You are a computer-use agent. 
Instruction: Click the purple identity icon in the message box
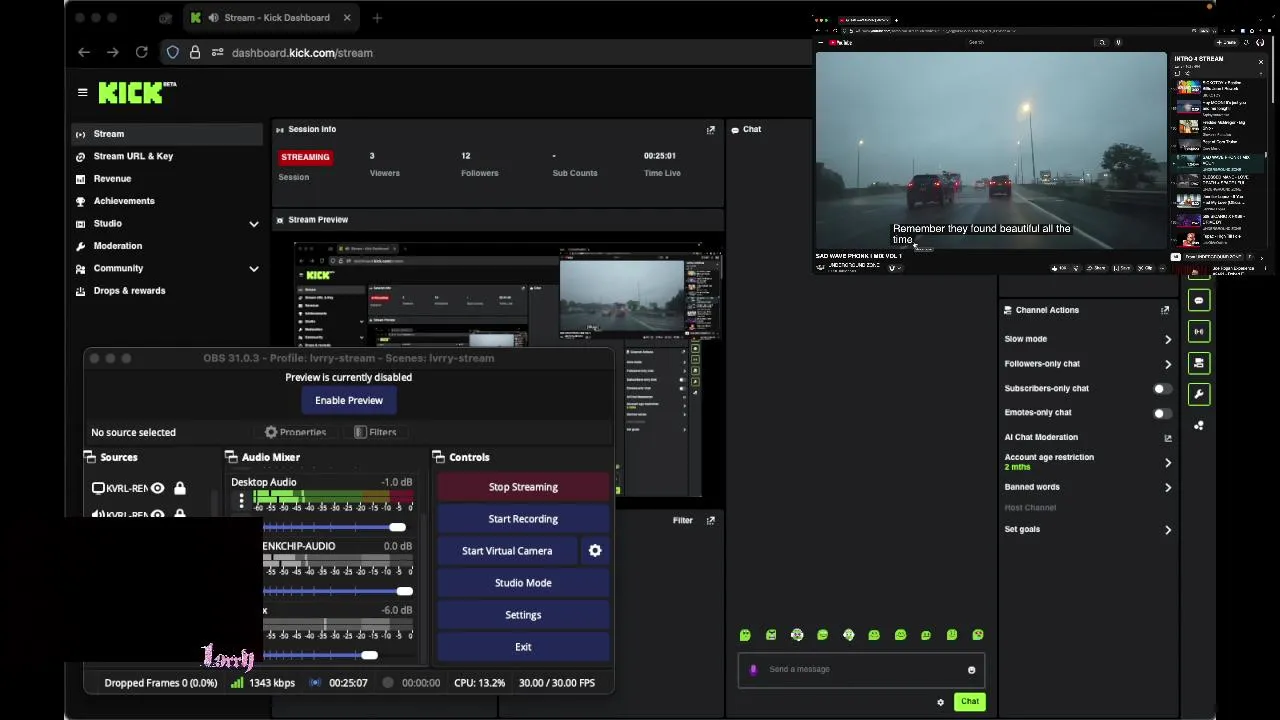tap(753, 670)
